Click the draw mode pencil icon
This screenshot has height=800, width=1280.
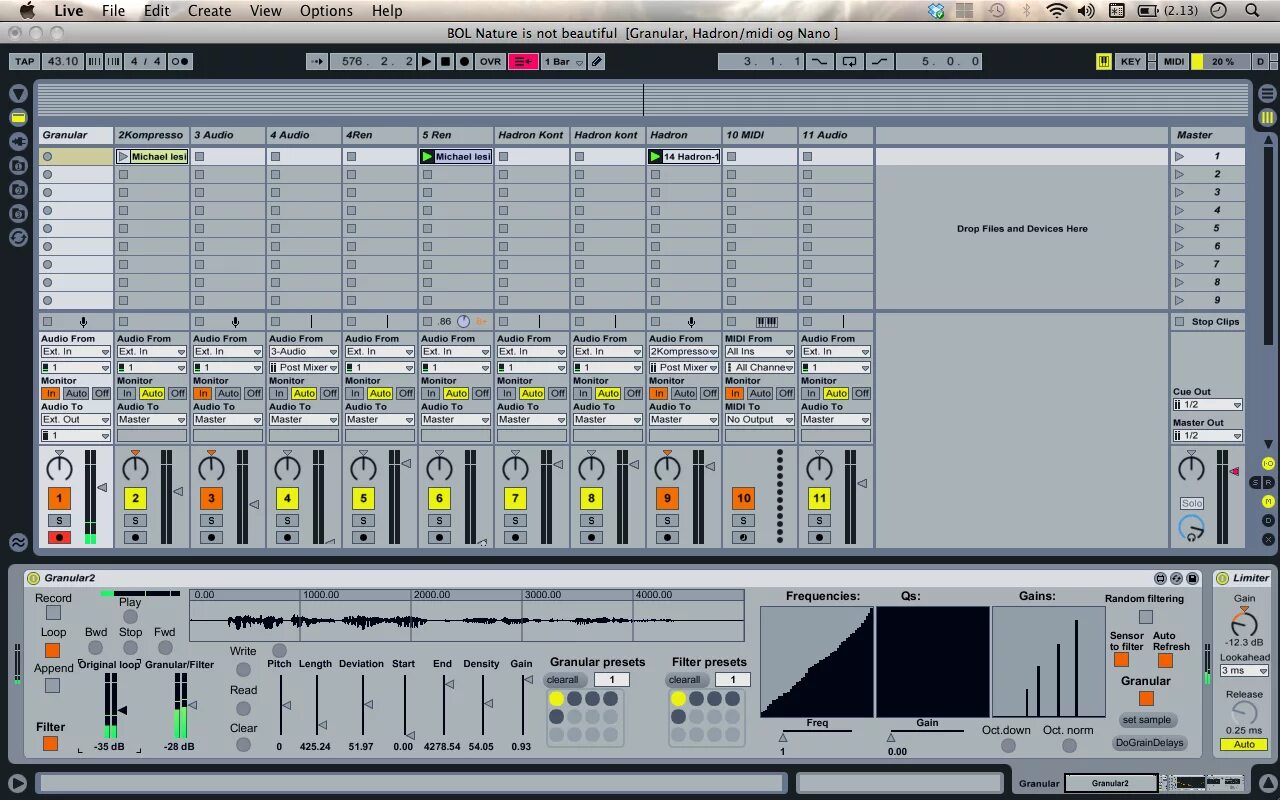pyautogui.click(x=596, y=61)
